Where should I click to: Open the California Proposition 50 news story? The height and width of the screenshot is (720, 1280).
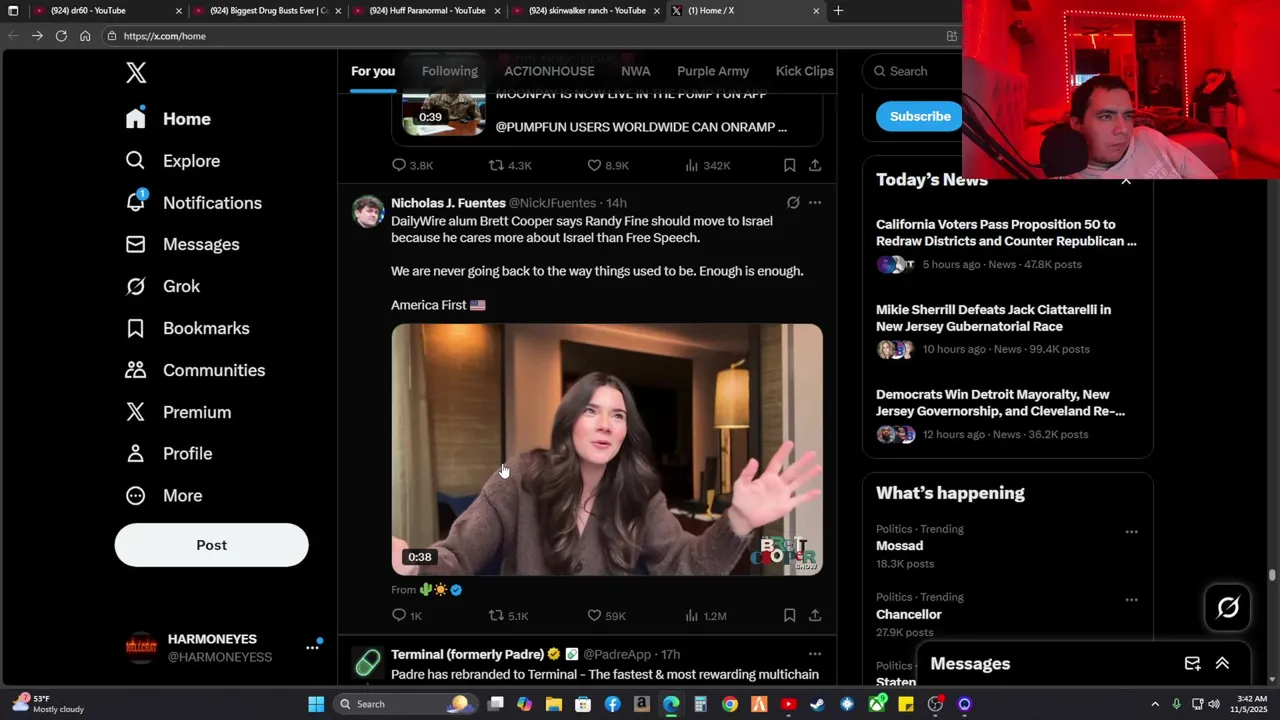(1007, 244)
